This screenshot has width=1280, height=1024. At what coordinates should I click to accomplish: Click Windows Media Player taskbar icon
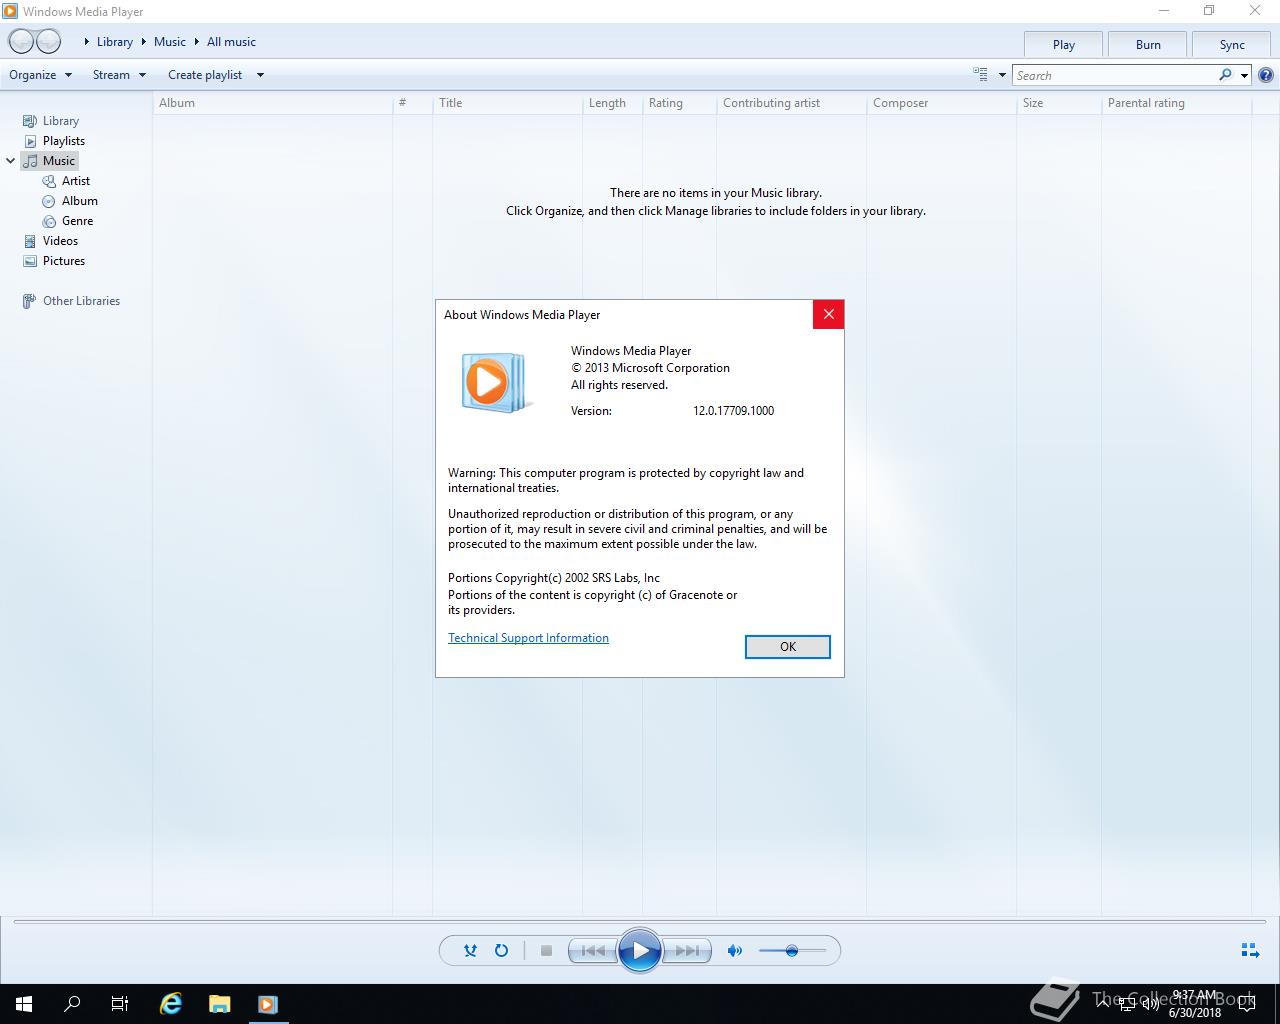pos(268,1004)
